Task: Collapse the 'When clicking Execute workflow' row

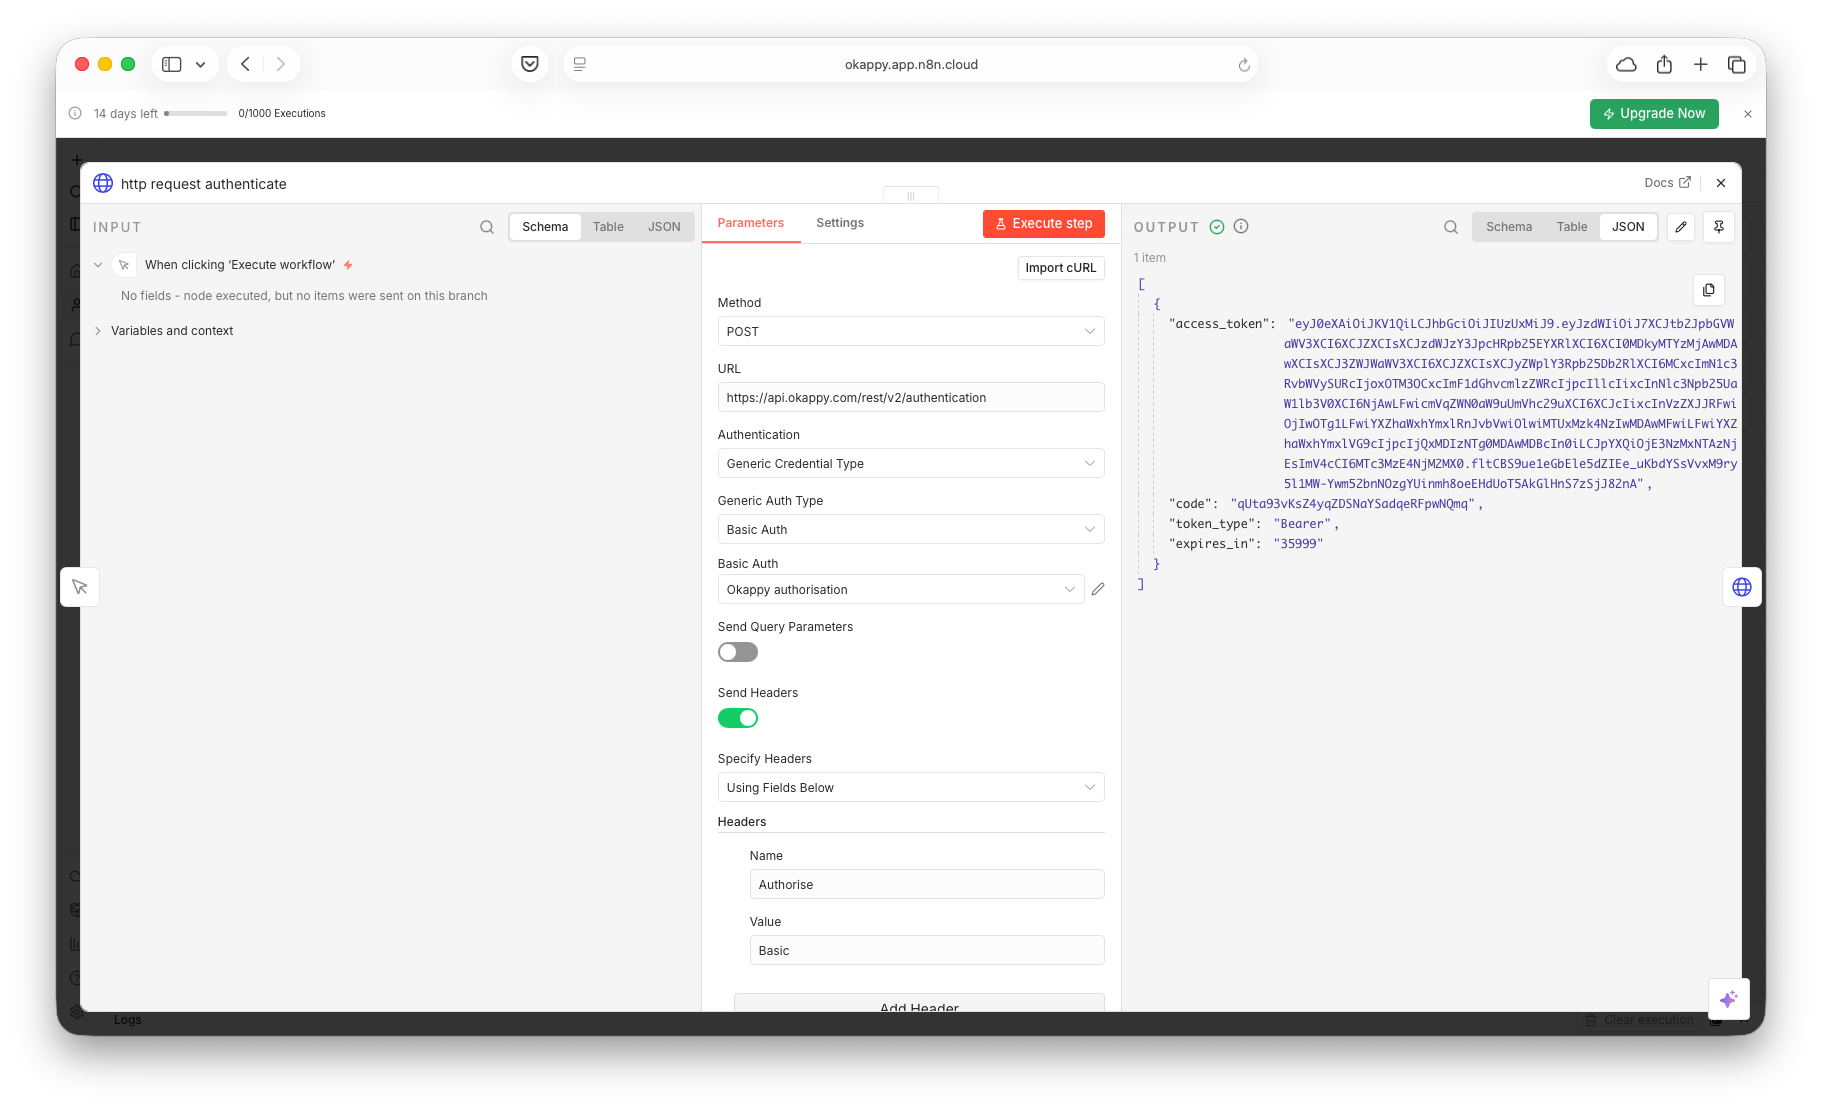Action: [98, 265]
